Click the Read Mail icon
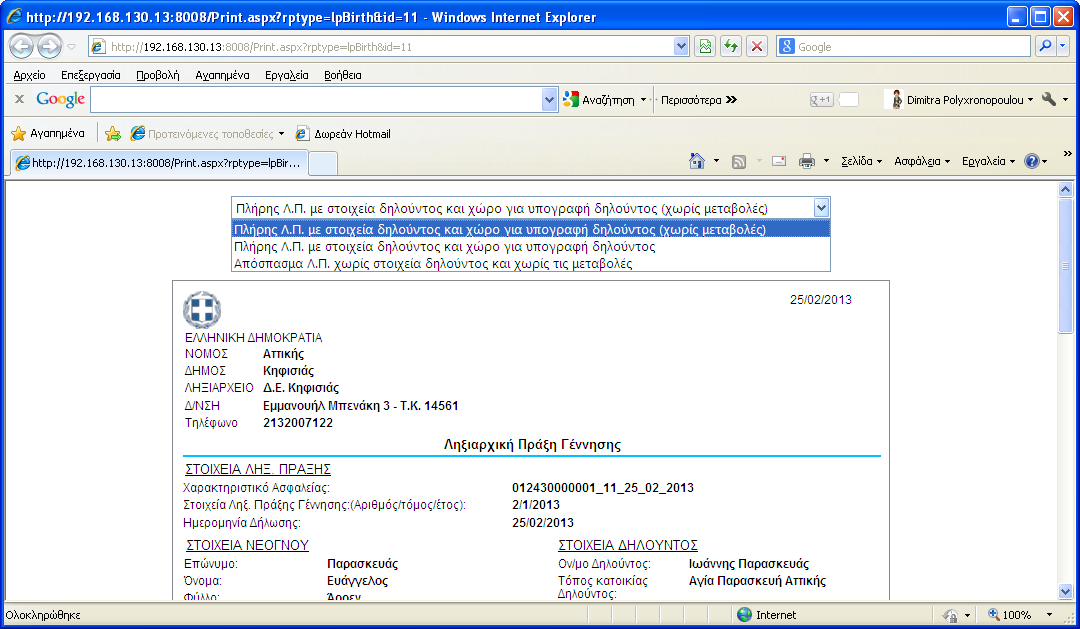The width and height of the screenshot is (1080, 629). pyautogui.click(x=779, y=161)
